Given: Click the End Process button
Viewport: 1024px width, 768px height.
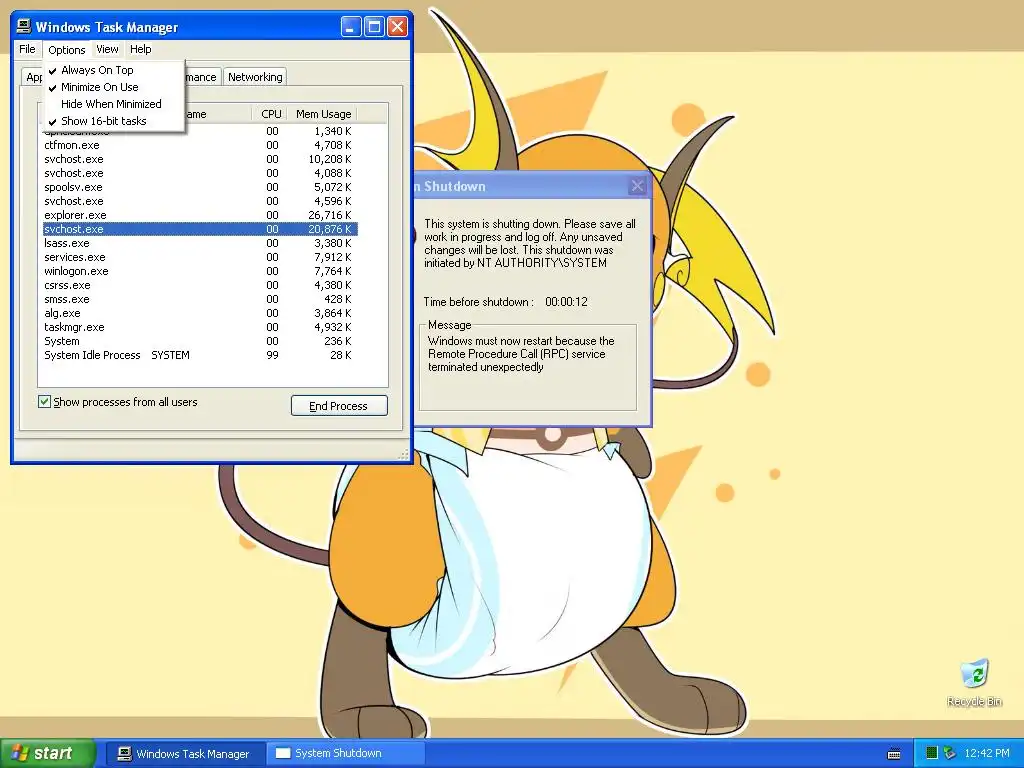Looking at the screenshot, I should coord(339,406).
